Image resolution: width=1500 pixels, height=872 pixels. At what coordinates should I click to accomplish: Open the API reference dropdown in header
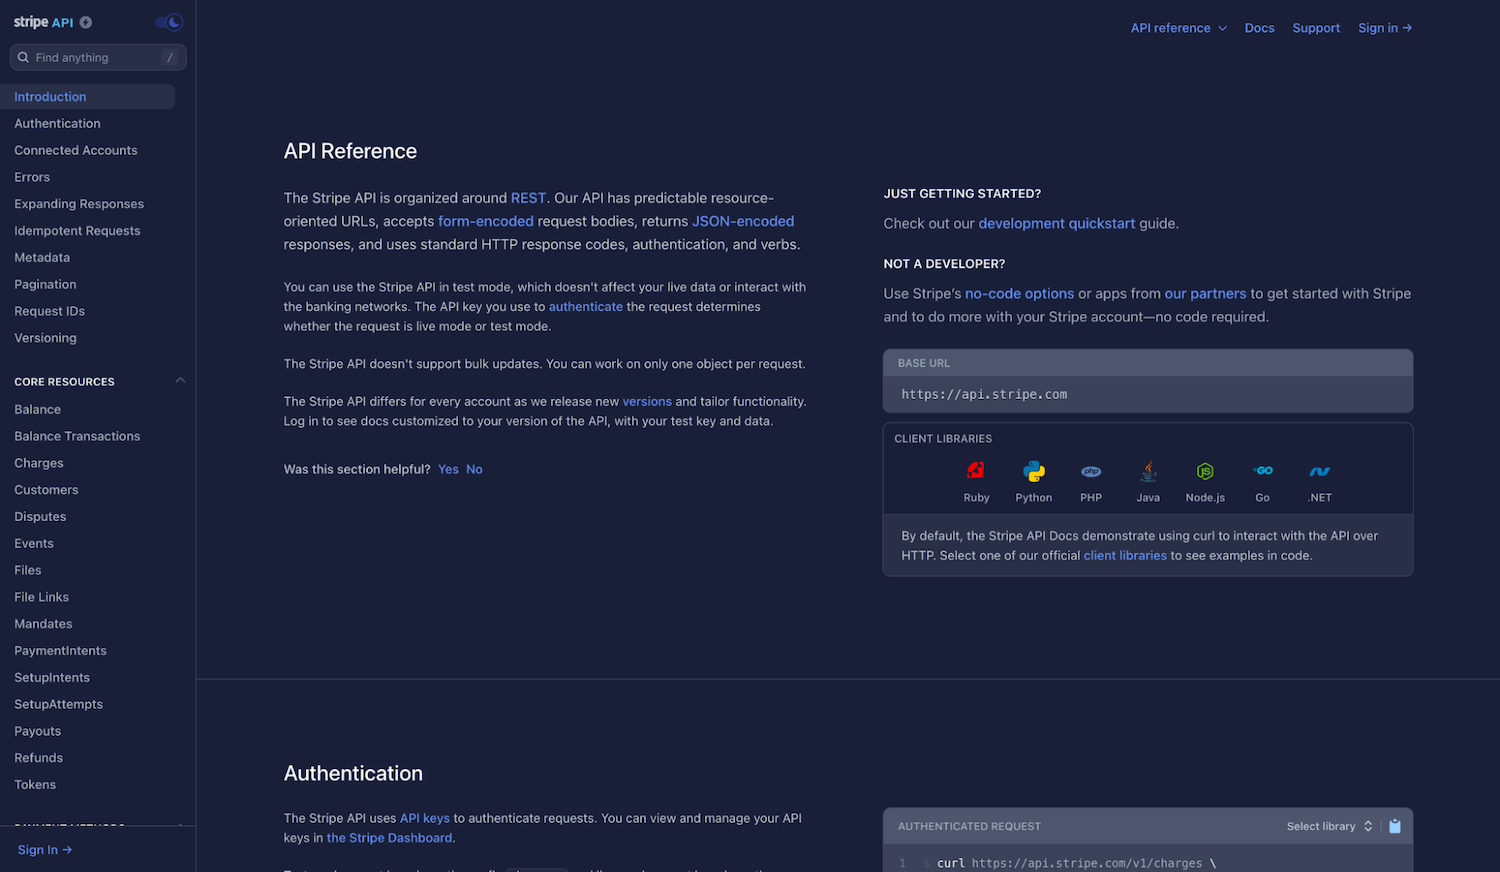coord(1178,28)
